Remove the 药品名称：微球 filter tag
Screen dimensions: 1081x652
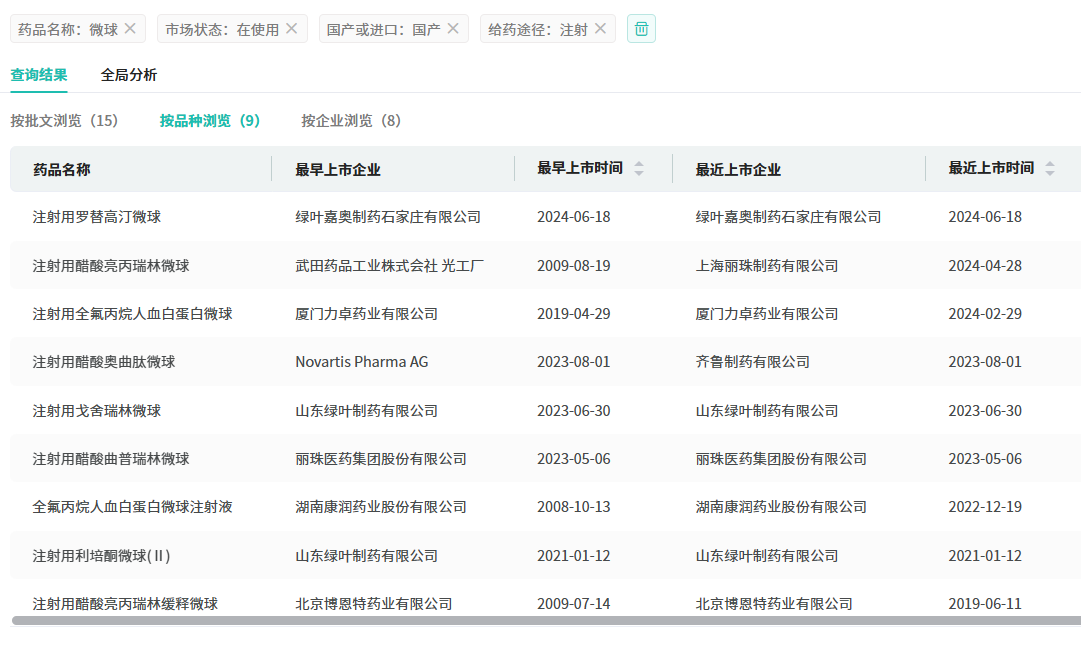[x=130, y=29]
